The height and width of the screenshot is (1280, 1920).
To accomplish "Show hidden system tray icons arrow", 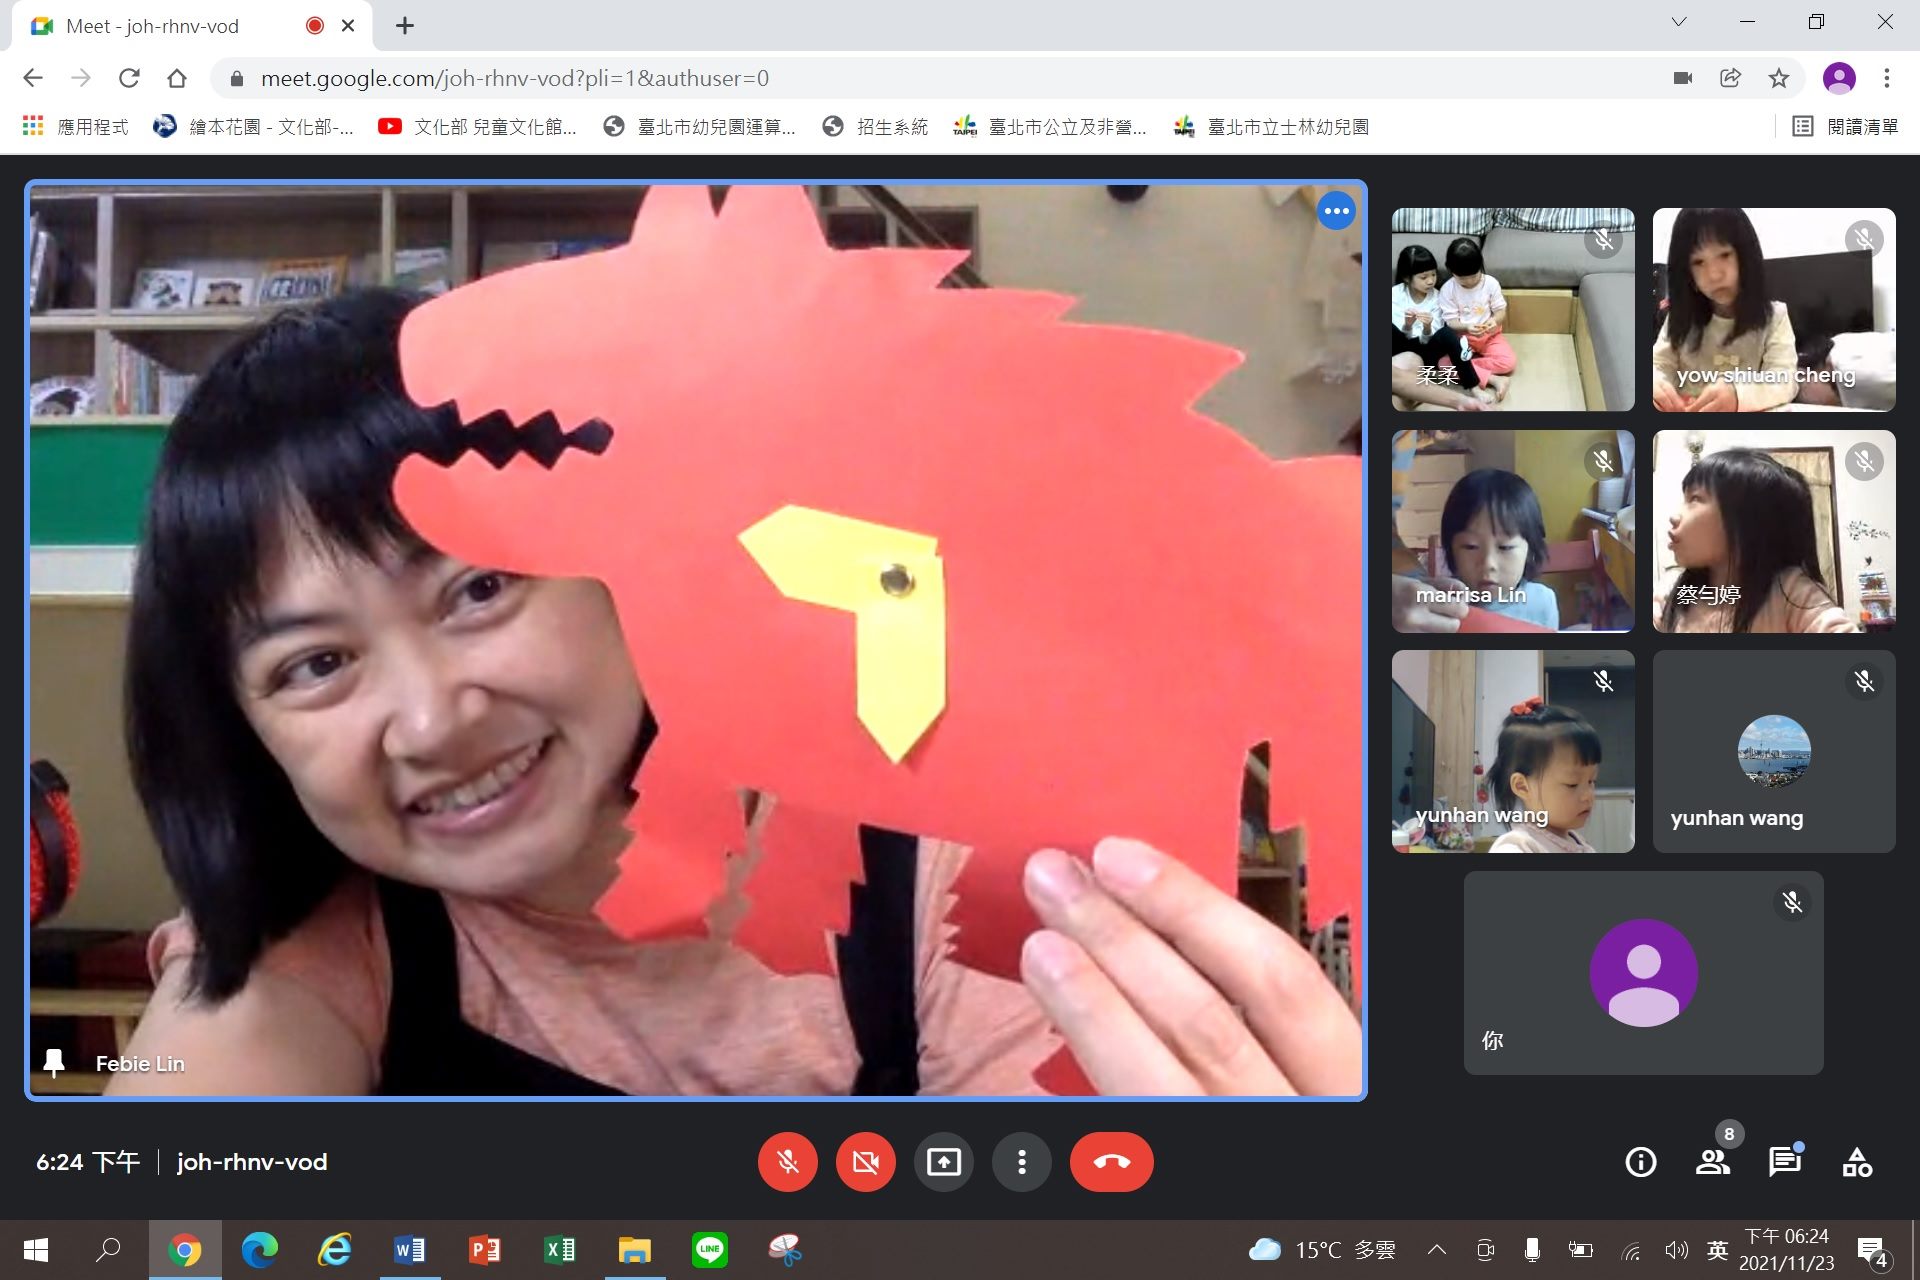I will coord(1437,1249).
